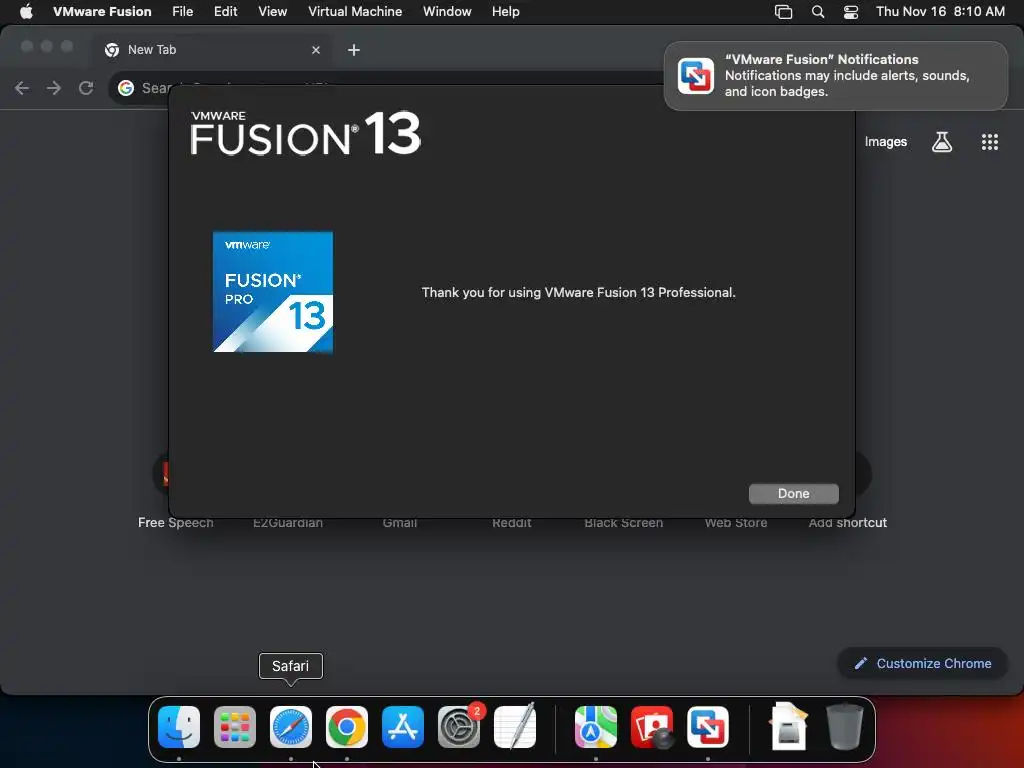Image resolution: width=1024 pixels, height=768 pixels.
Task: Click the date and time in the menu bar
Action: click(x=940, y=12)
